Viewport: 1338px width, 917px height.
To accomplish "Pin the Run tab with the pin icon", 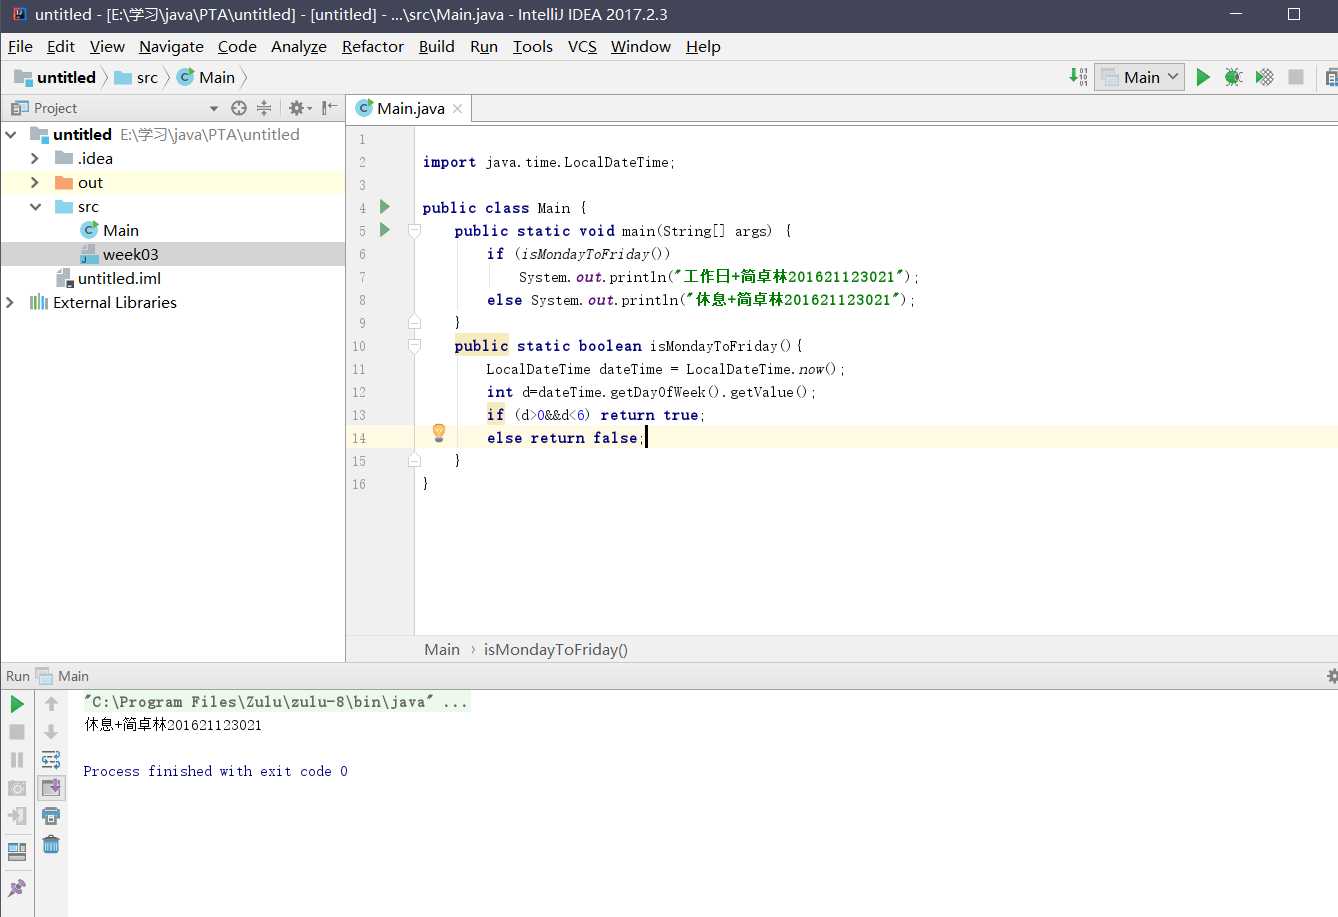I will pyautogui.click(x=17, y=887).
